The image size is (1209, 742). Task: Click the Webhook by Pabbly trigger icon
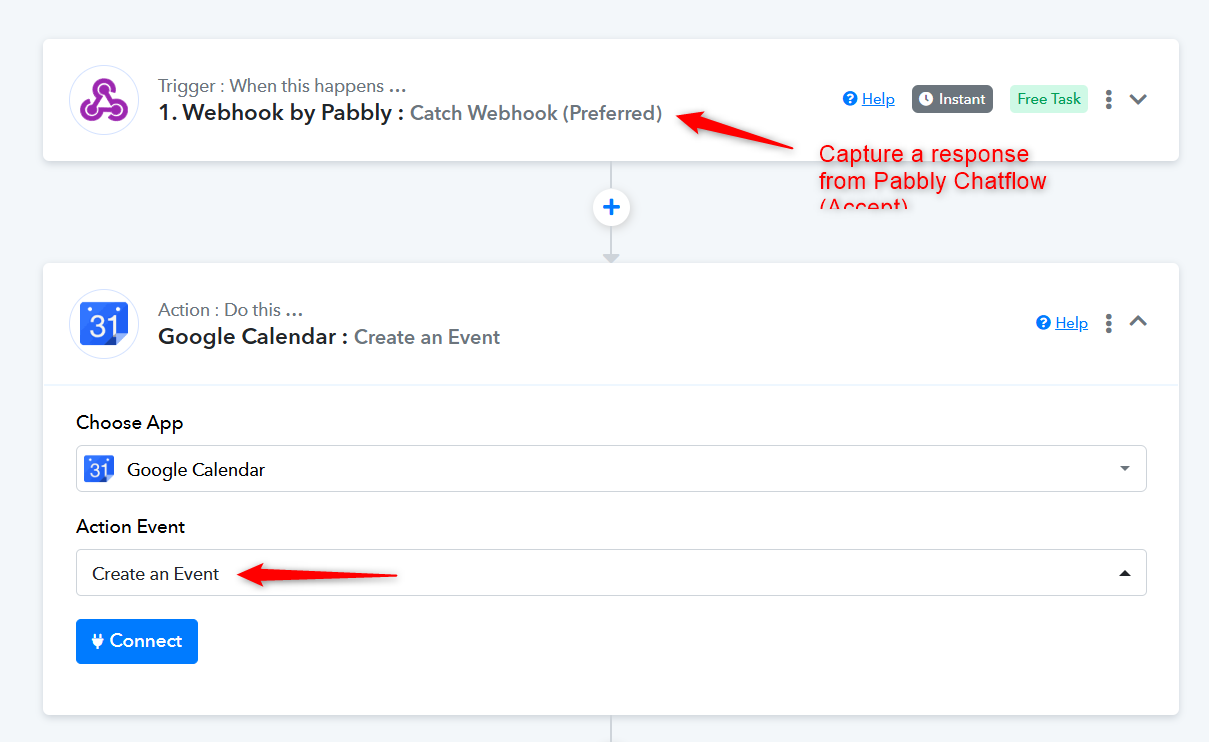coord(104,100)
